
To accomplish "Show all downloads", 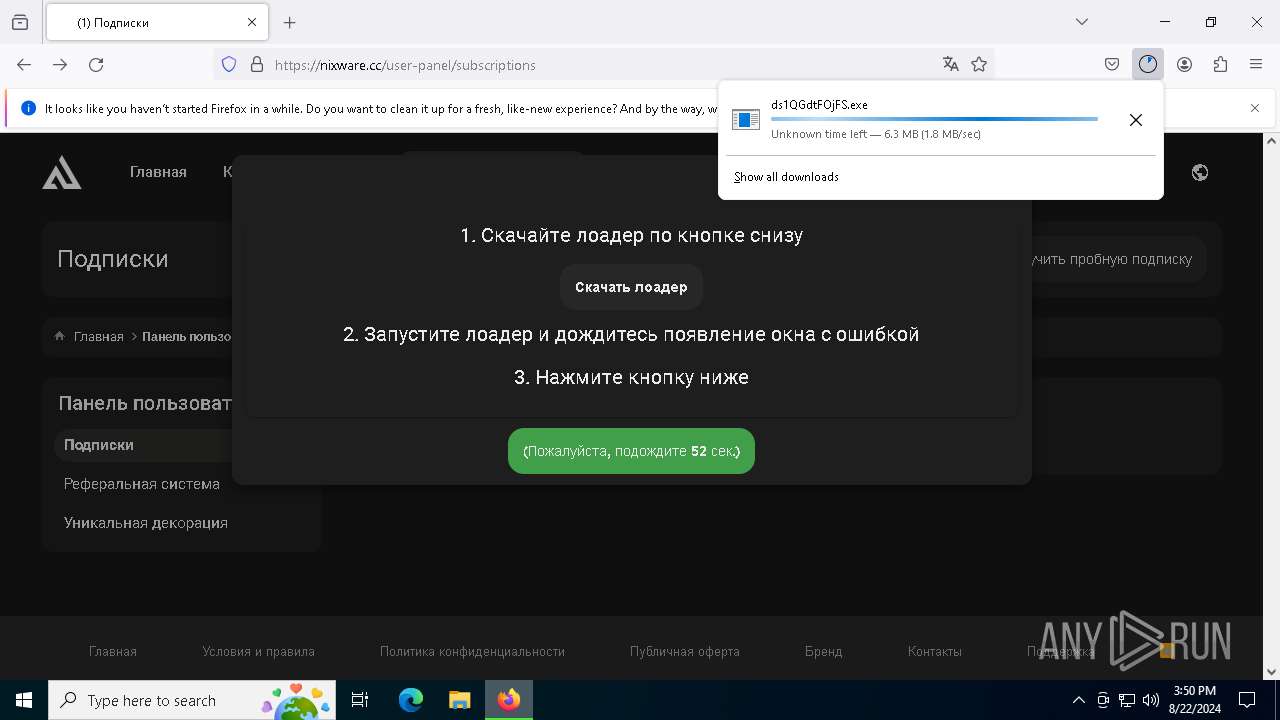I will [786, 177].
